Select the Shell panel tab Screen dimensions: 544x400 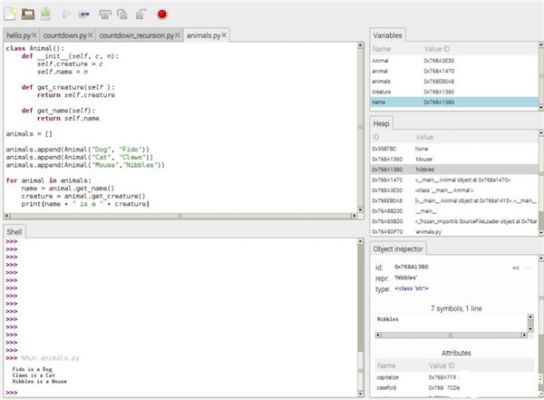(14, 232)
